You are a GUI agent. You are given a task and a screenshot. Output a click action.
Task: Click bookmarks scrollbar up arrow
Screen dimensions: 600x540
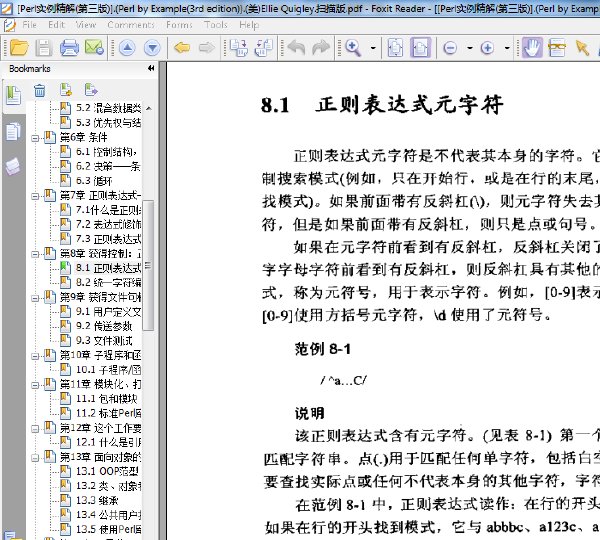click(149, 109)
